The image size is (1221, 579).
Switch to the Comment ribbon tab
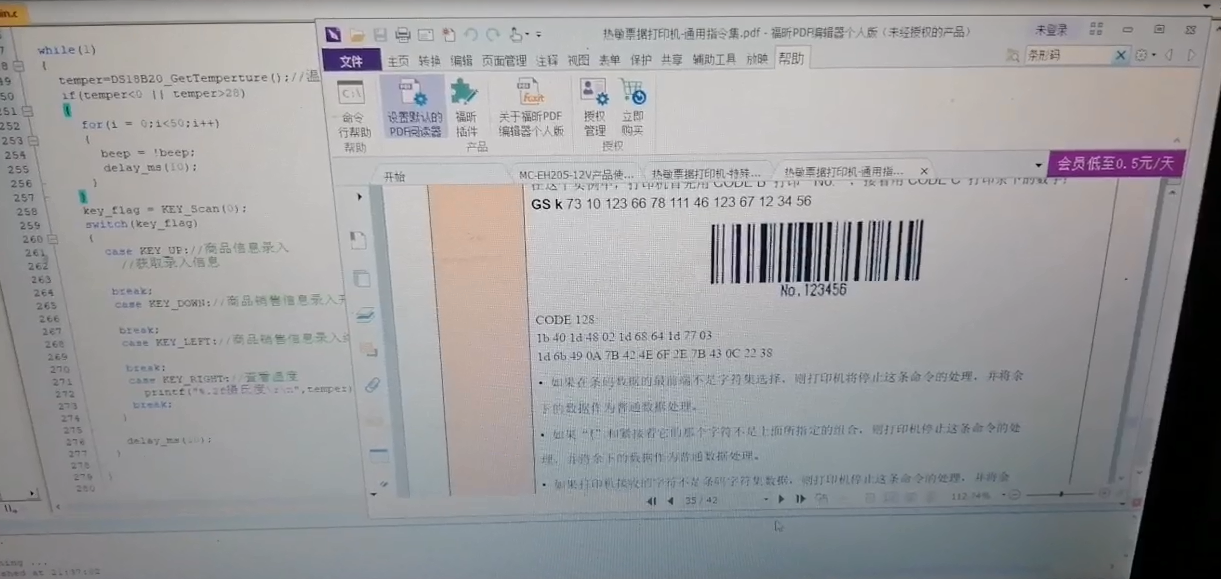click(x=547, y=60)
